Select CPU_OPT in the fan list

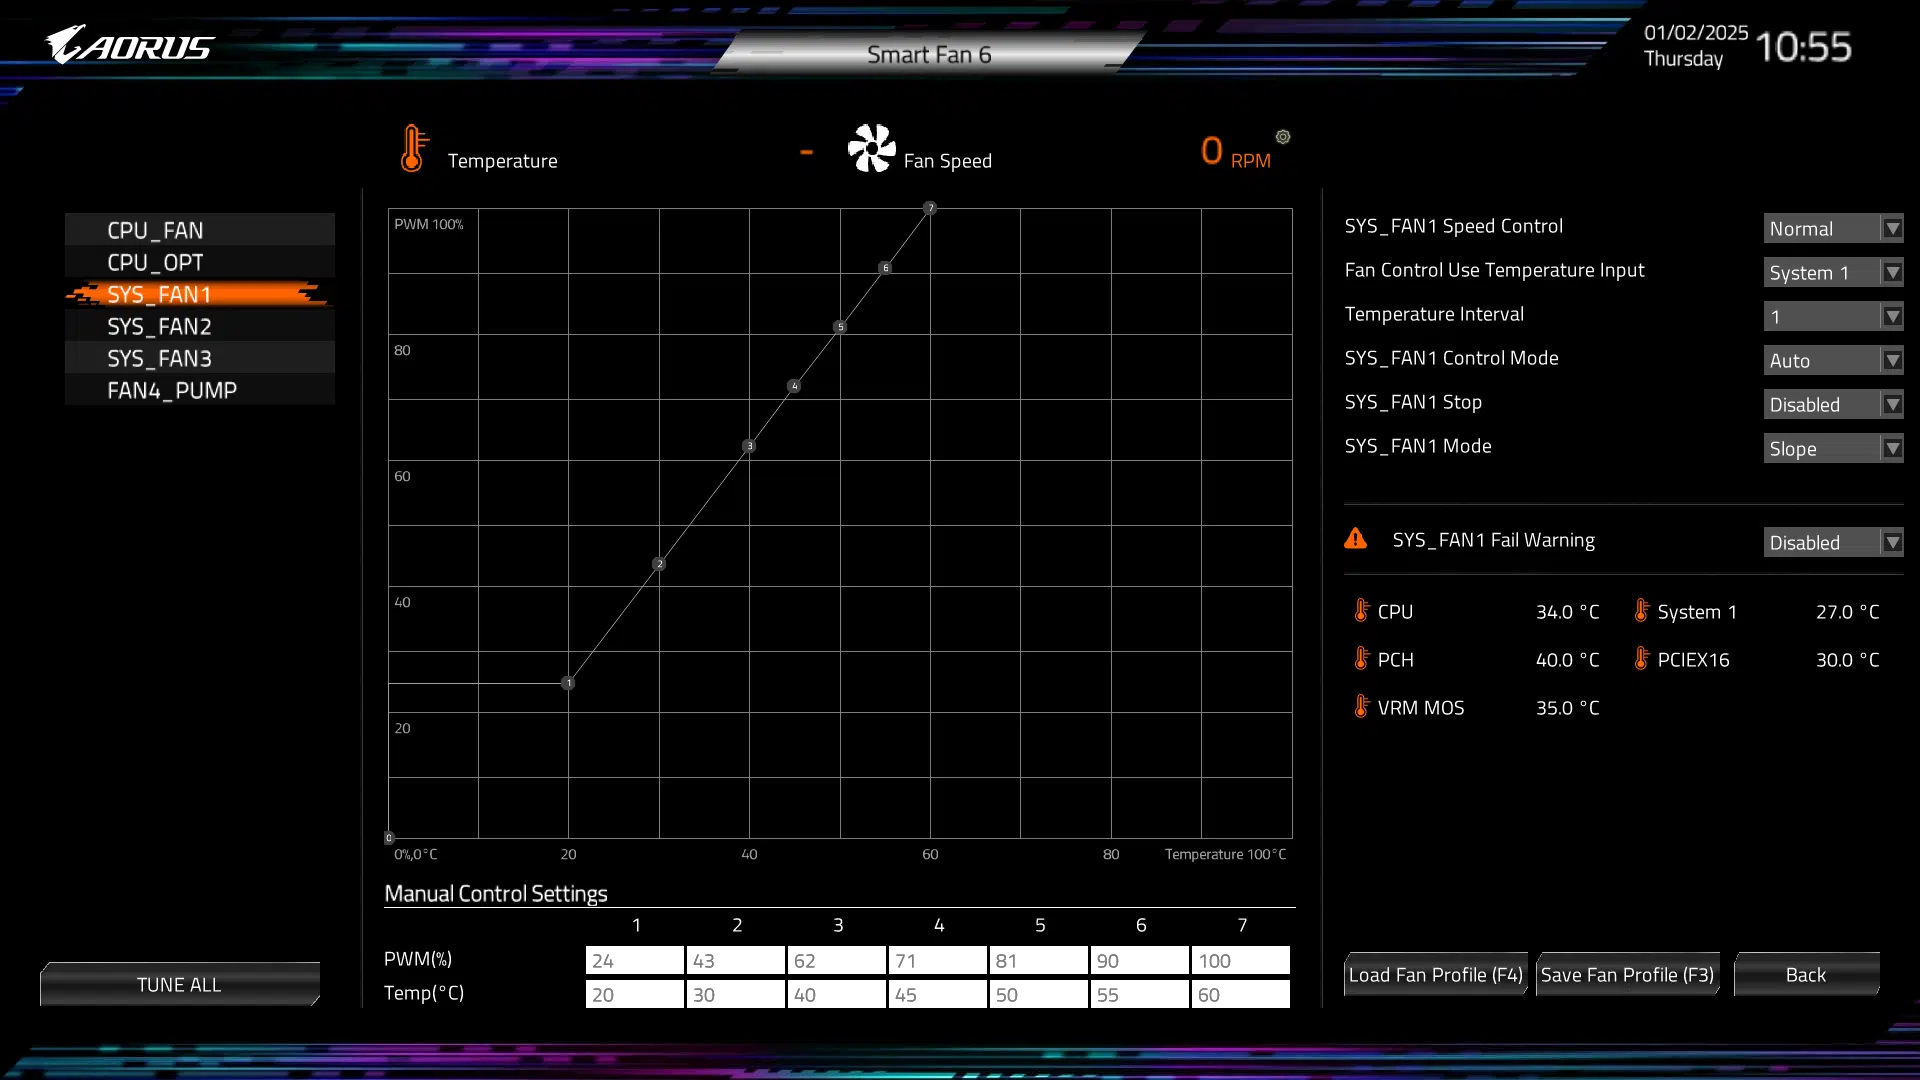coord(200,262)
